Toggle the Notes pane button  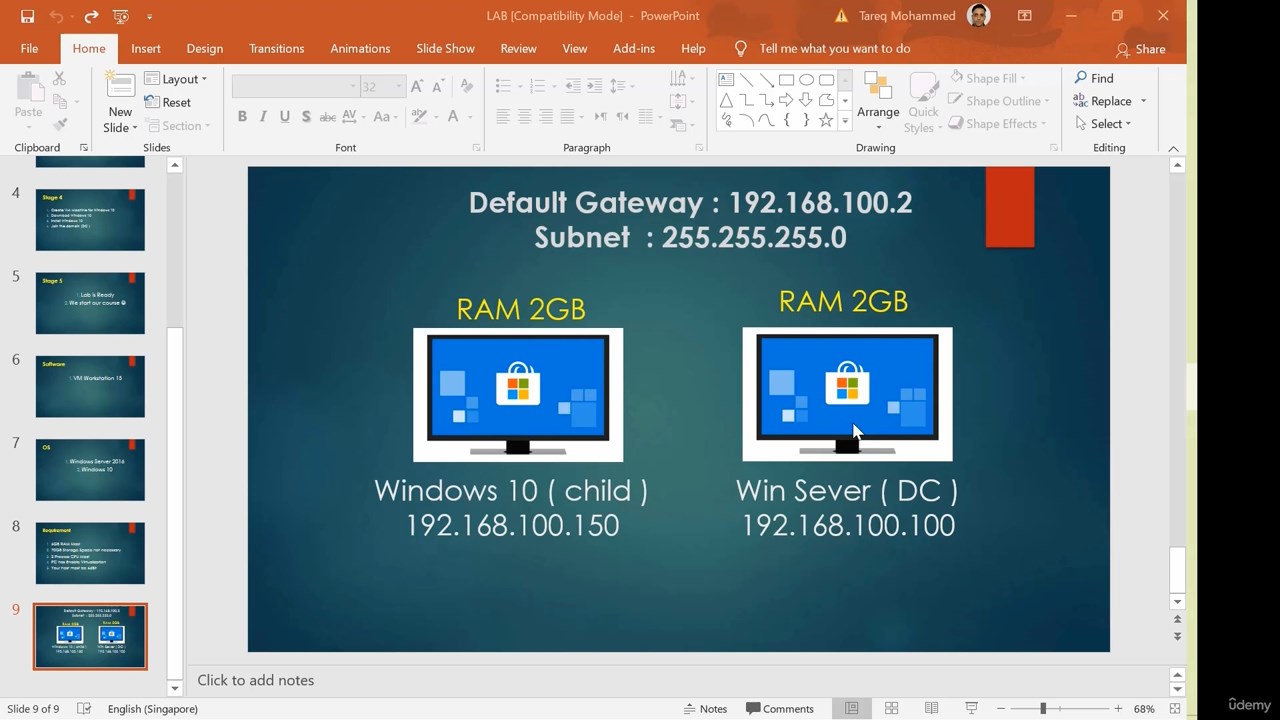[x=705, y=708]
